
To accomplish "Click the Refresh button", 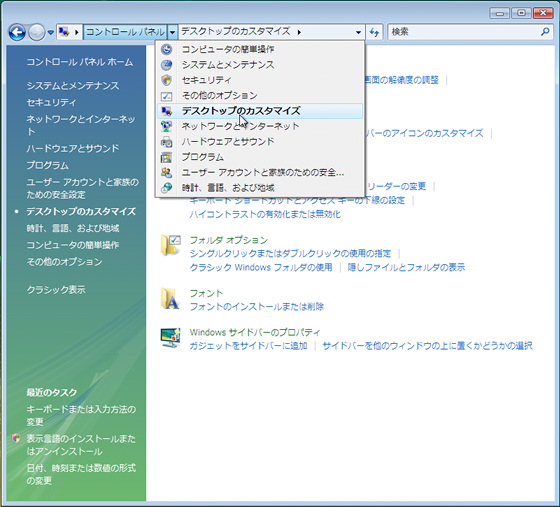I will click(x=374, y=32).
